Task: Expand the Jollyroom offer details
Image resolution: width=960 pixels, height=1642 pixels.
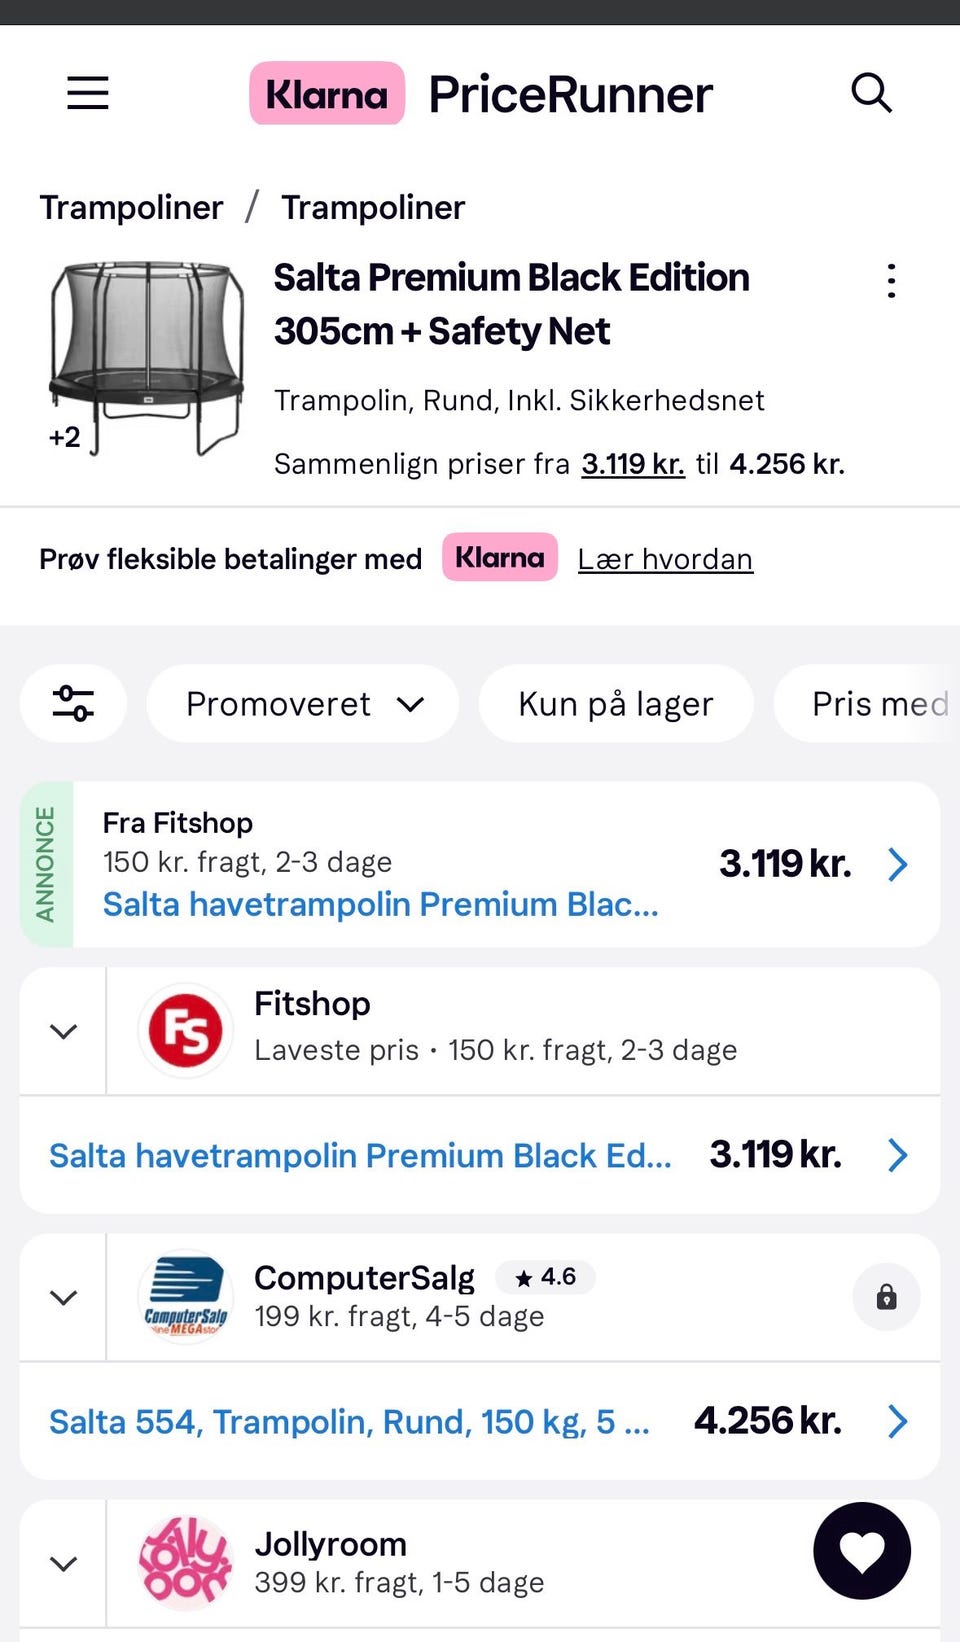Action: [64, 1563]
